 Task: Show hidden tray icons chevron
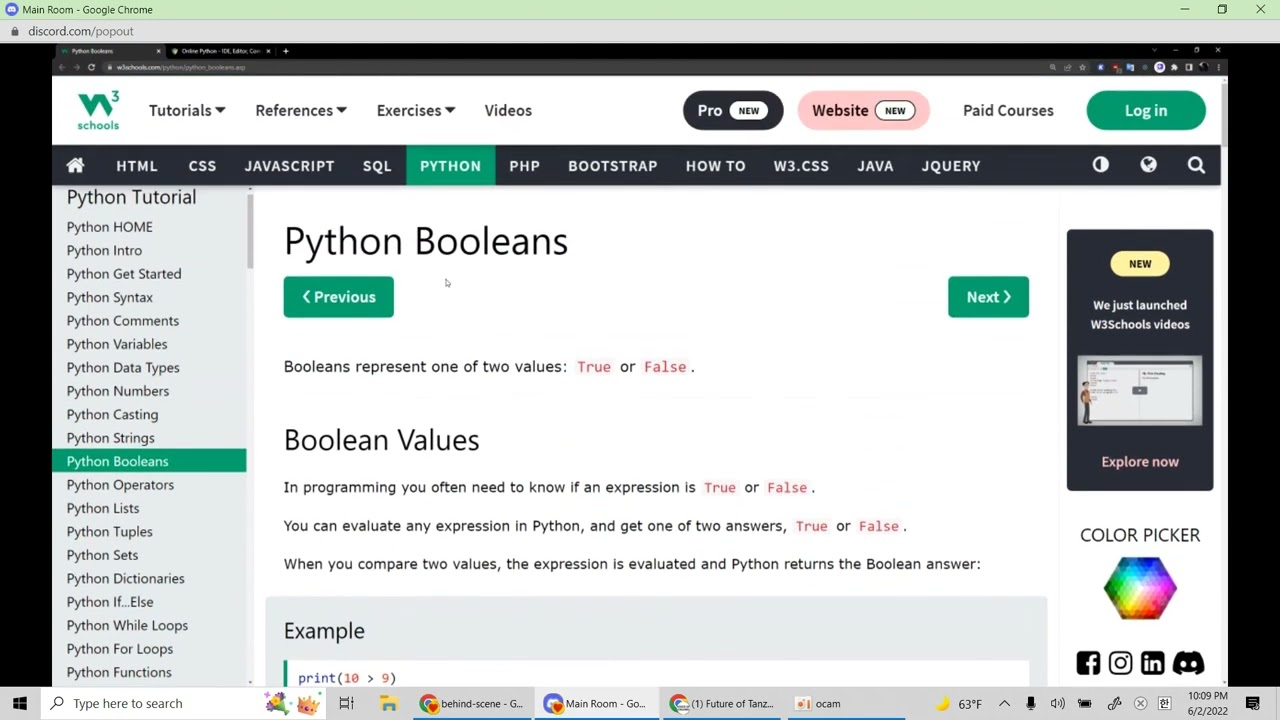pyautogui.click(x=1004, y=703)
